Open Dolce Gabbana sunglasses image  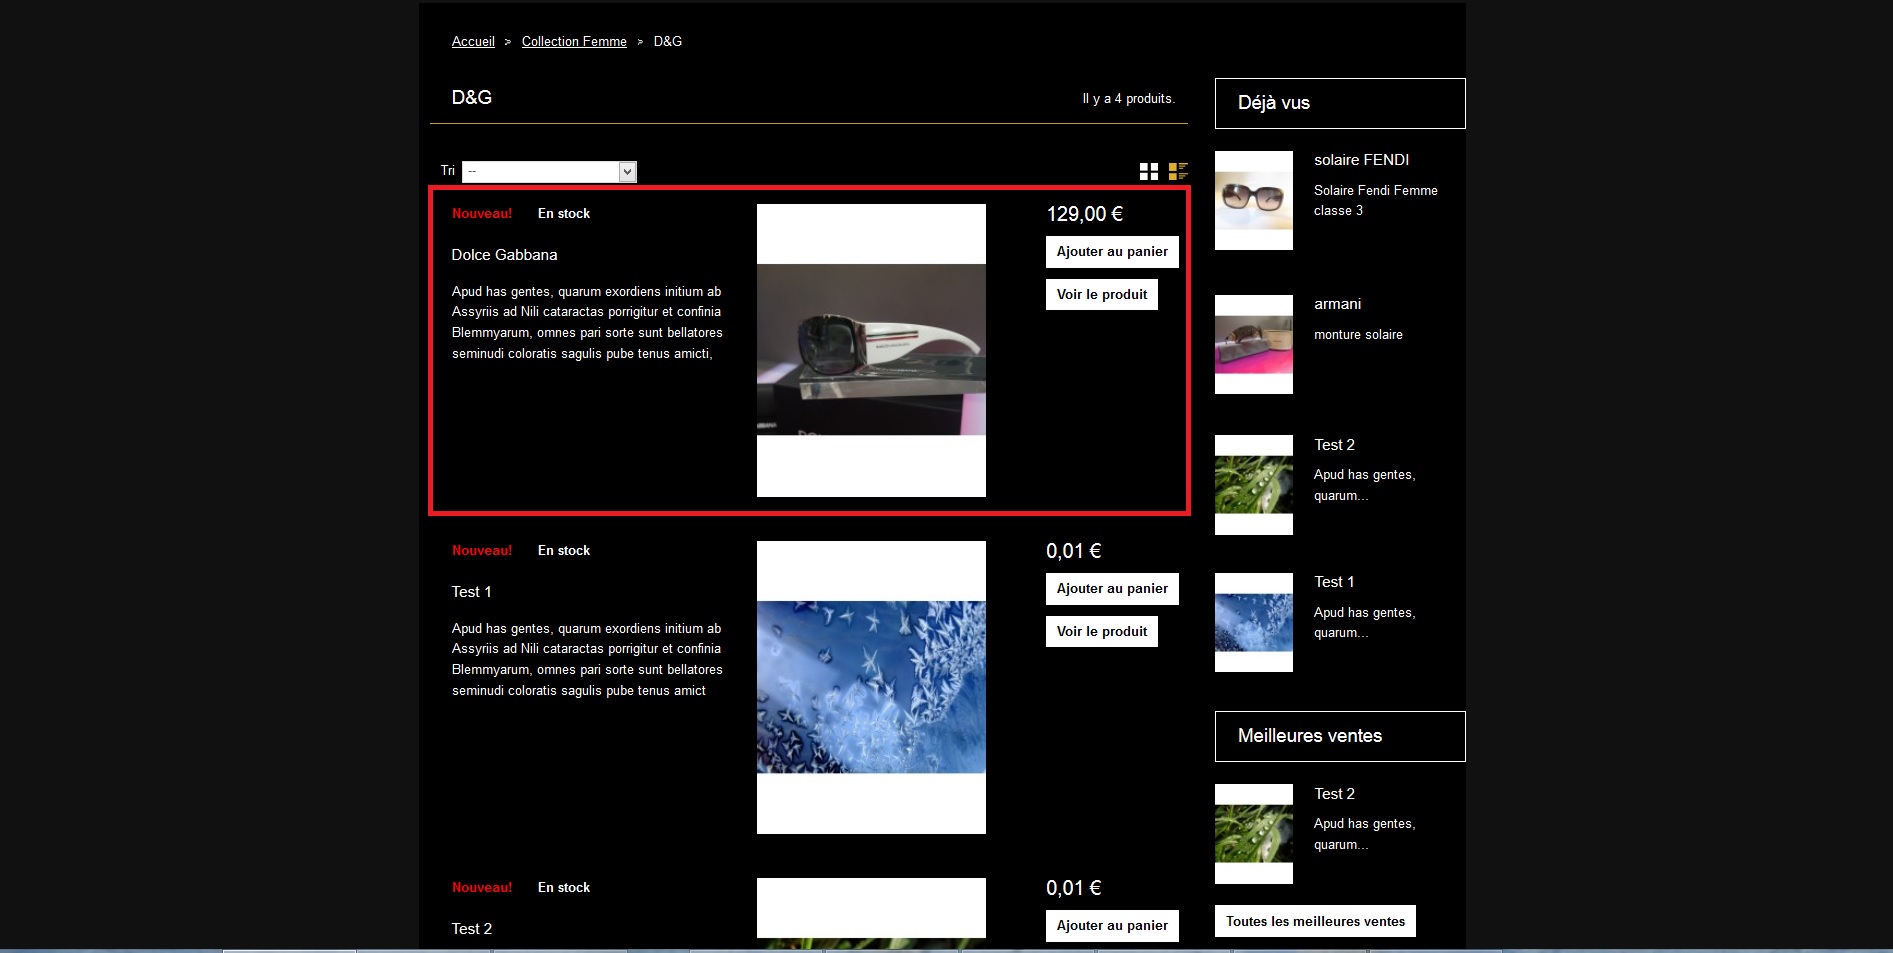(871, 350)
